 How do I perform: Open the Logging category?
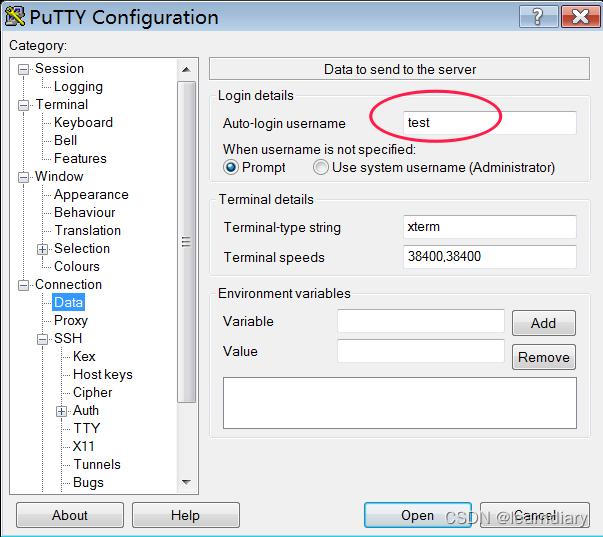[x=78, y=87]
